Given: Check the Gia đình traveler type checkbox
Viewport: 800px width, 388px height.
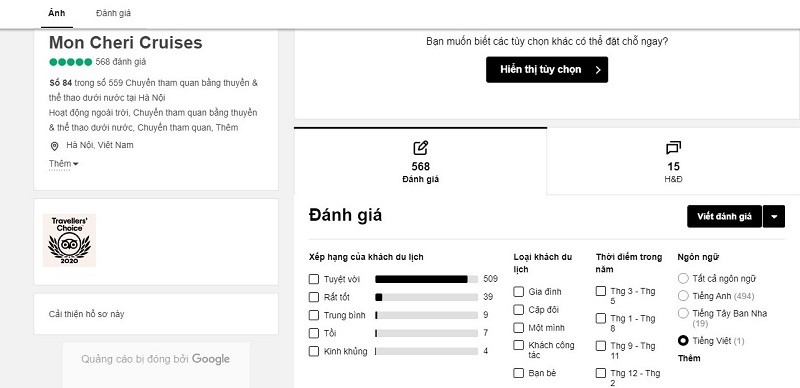Looking at the screenshot, I should [518, 292].
